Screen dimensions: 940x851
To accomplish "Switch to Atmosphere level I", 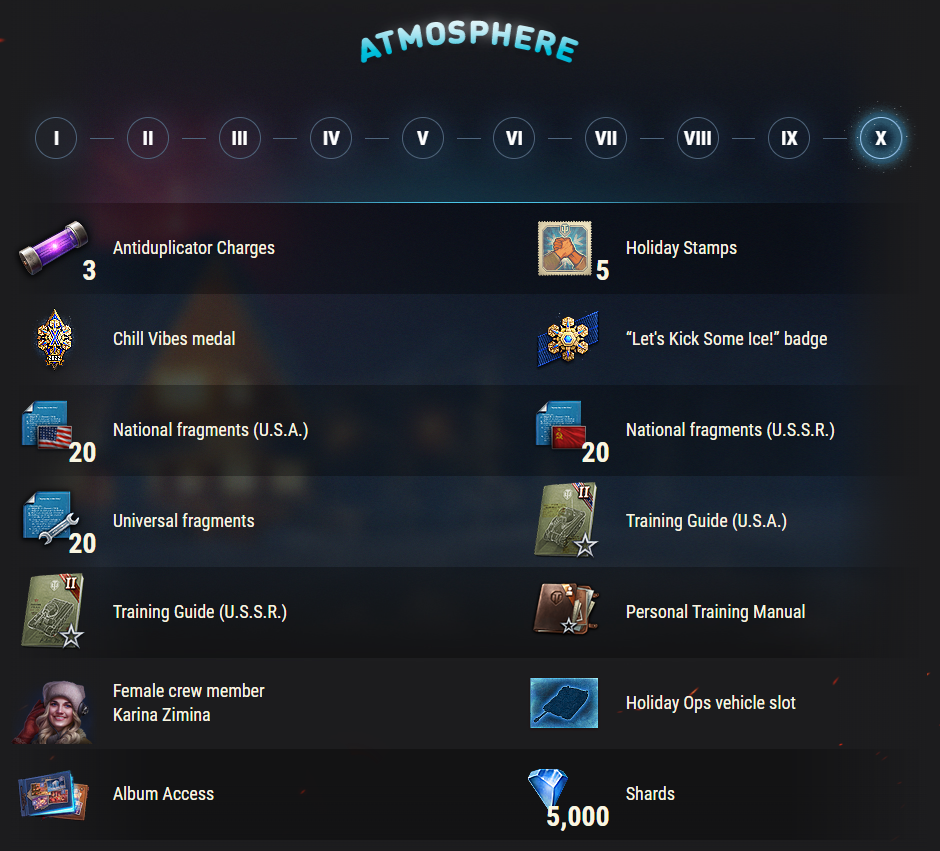I will point(56,138).
